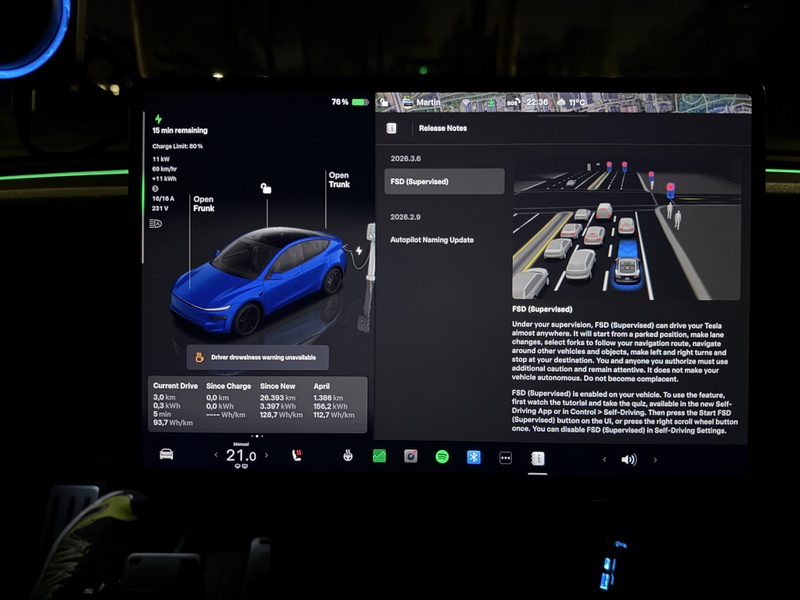Tap the Release Notes header title

(443, 128)
